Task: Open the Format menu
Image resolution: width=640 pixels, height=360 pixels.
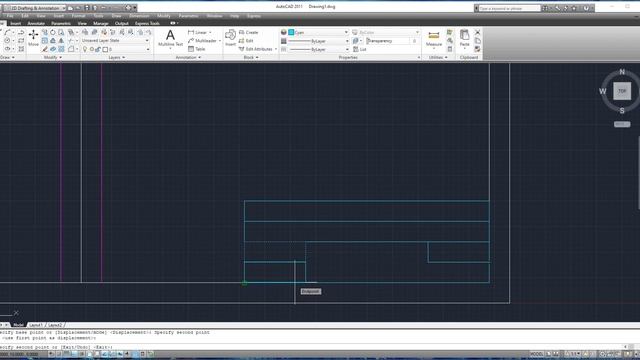Action: [x=78, y=16]
